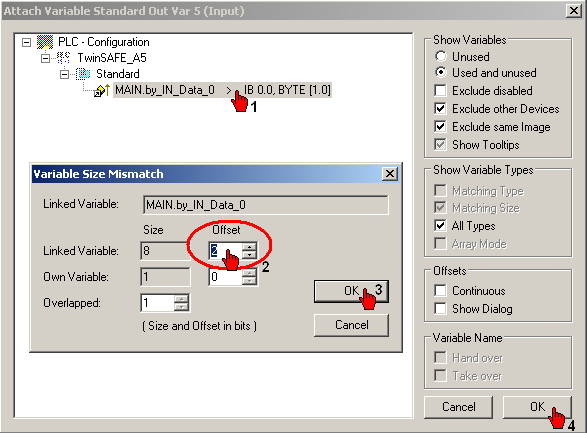
Task: Toggle the All Types checkbox
Action: [x=440, y=226]
